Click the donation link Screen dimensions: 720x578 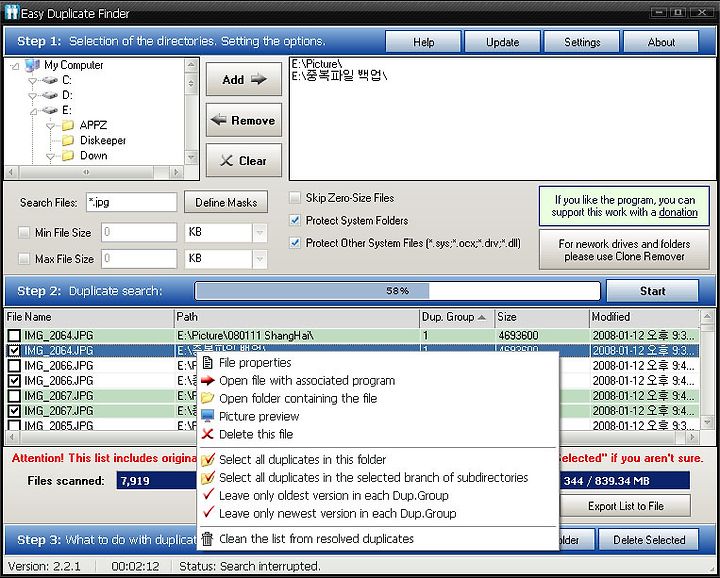coord(678,212)
